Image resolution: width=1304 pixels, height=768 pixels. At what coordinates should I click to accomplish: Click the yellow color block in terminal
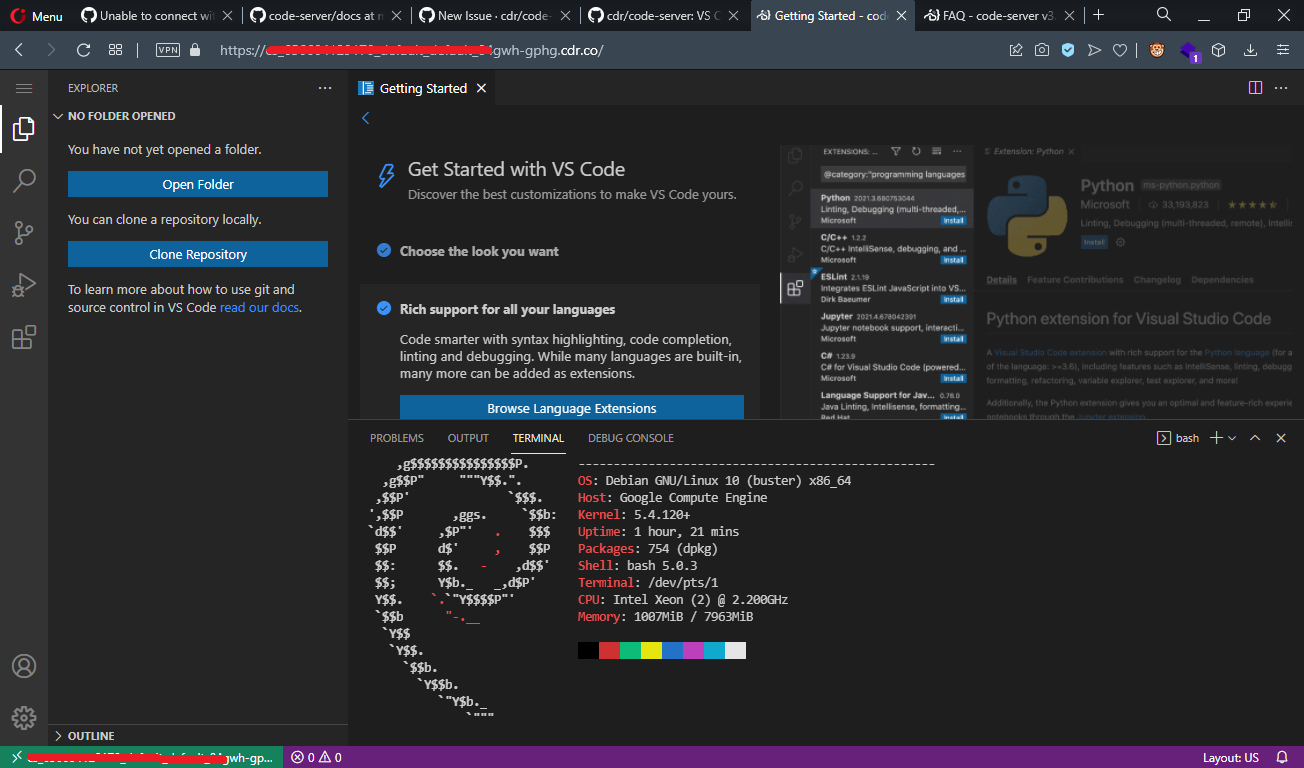tap(651, 651)
